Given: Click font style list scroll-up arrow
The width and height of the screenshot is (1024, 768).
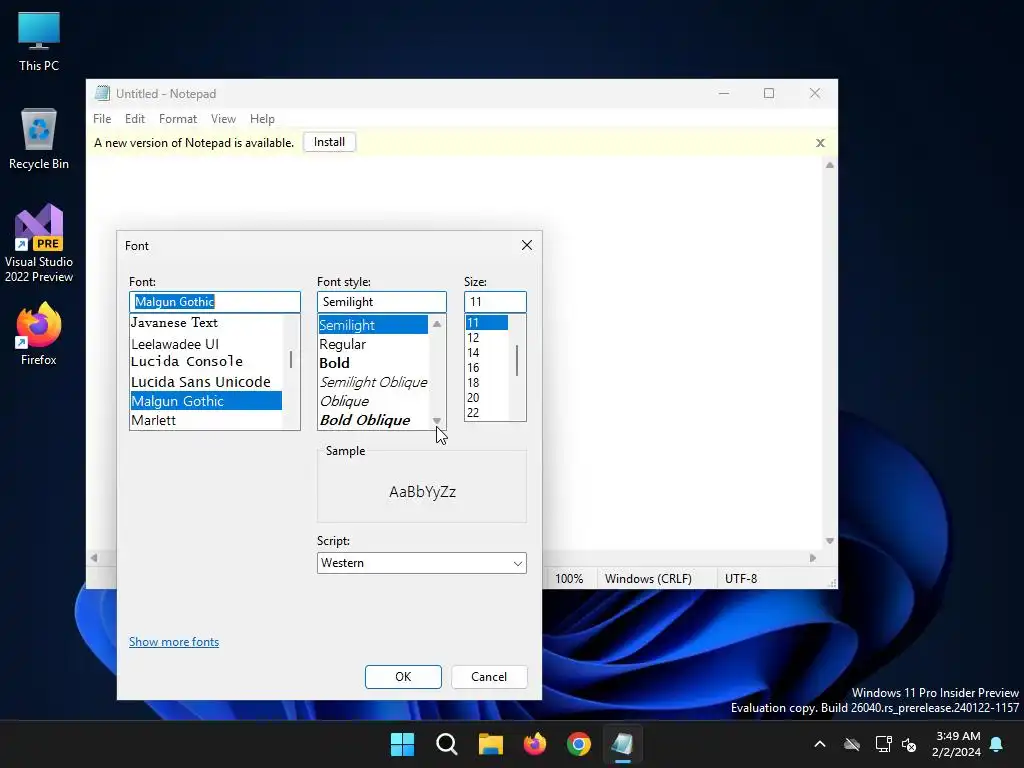Looking at the screenshot, I should pyautogui.click(x=437, y=324).
